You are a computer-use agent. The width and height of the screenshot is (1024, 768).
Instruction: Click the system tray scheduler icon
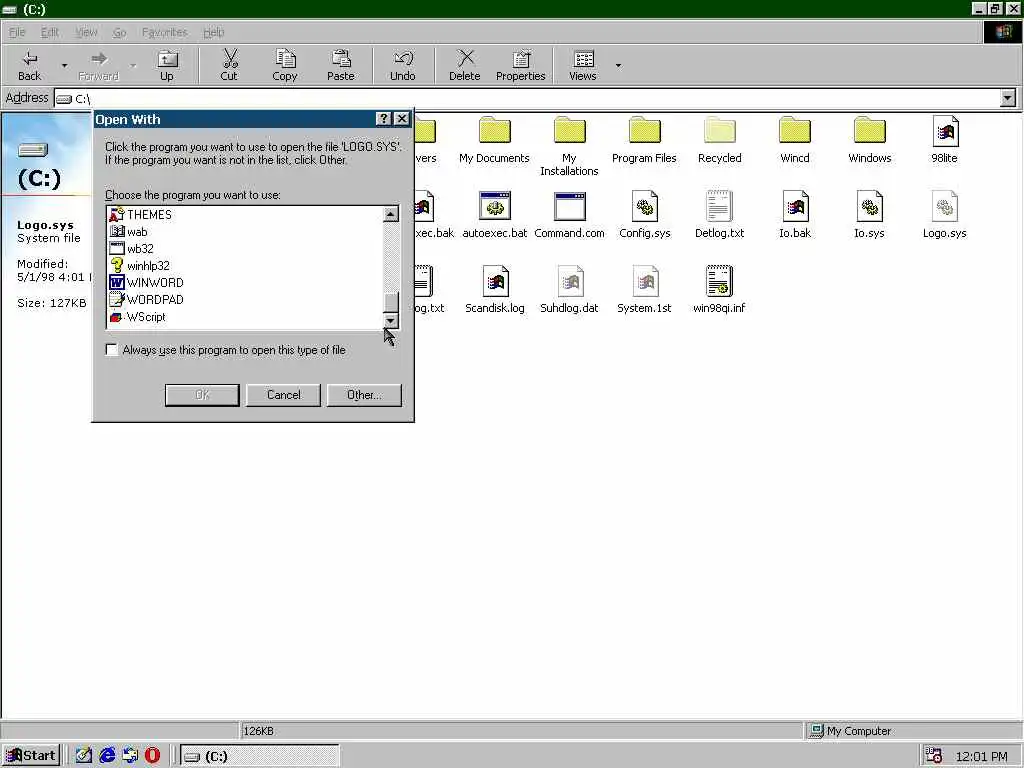pos(934,756)
